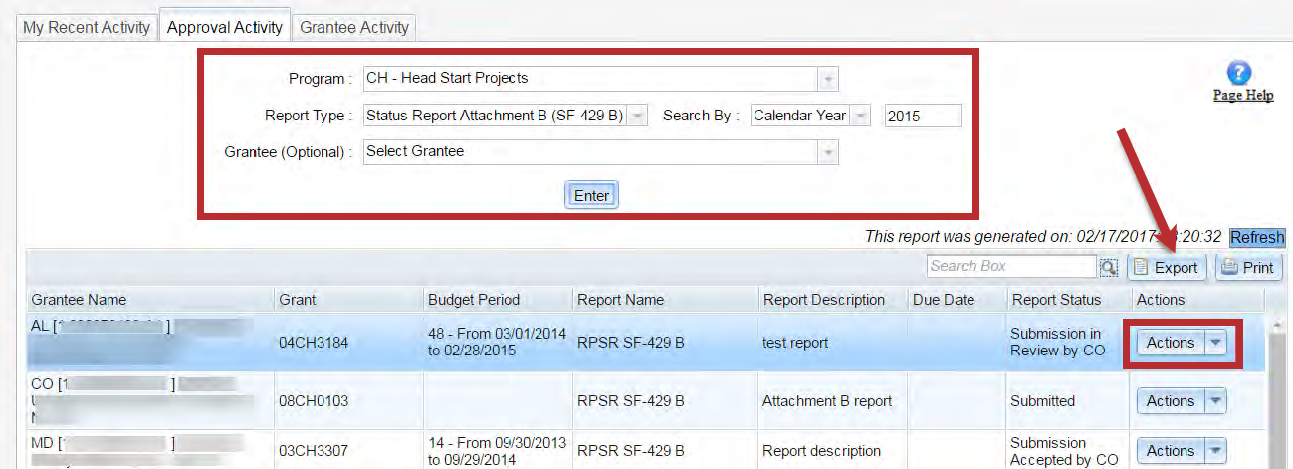
Task: Click the blue Page Help question mark icon
Action: (1239, 72)
